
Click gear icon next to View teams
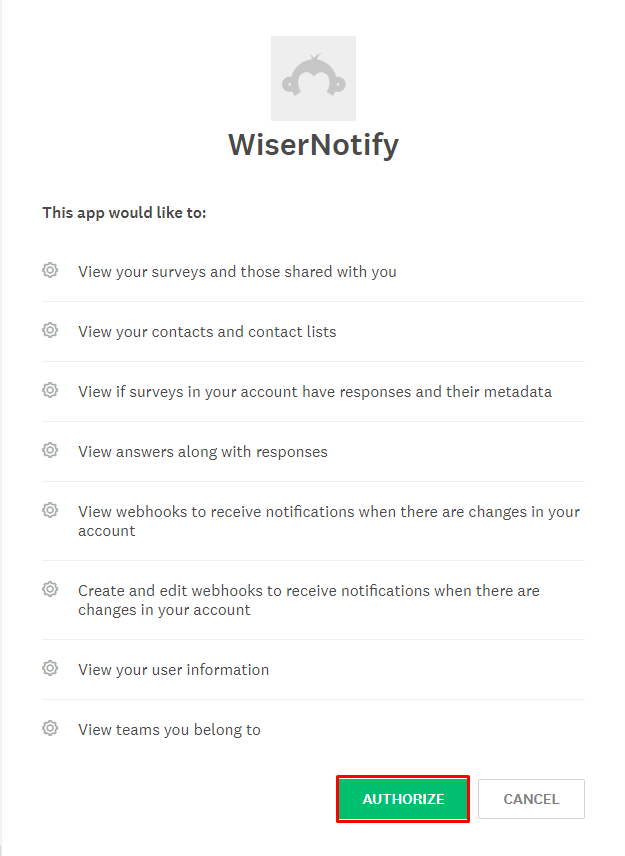coord(50,728)
